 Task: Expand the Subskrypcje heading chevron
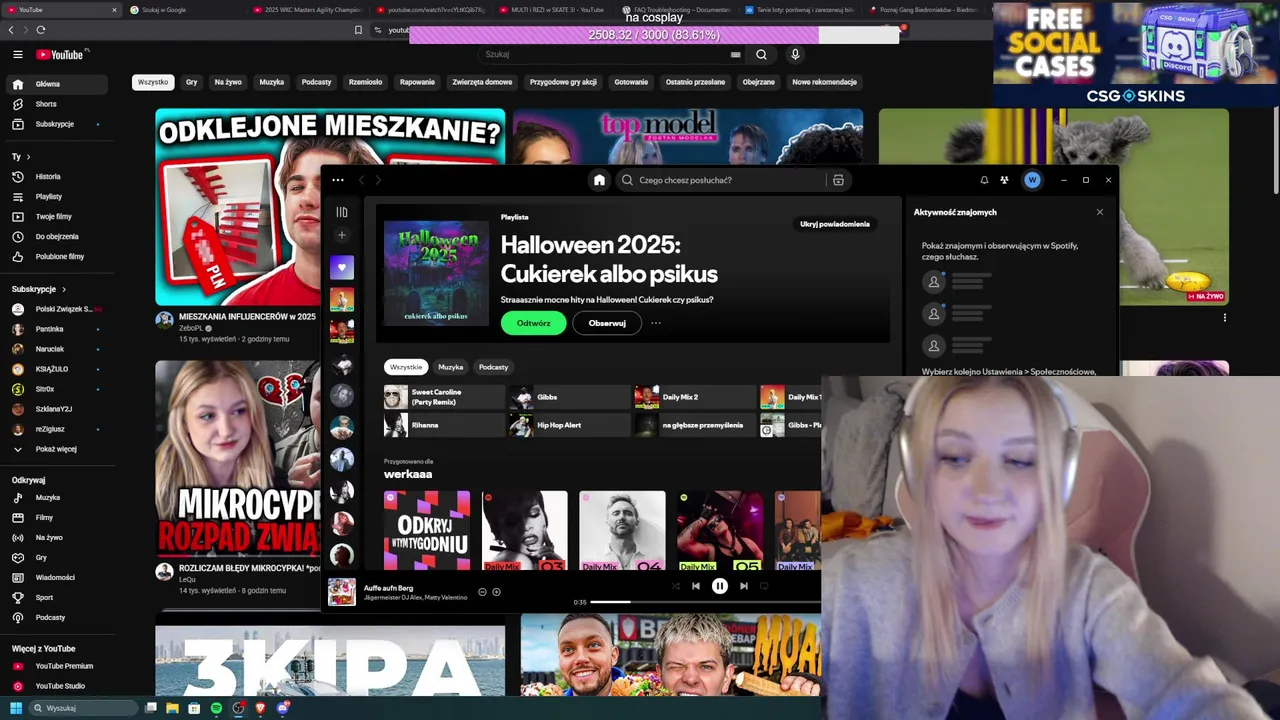(x=64, y=289)
